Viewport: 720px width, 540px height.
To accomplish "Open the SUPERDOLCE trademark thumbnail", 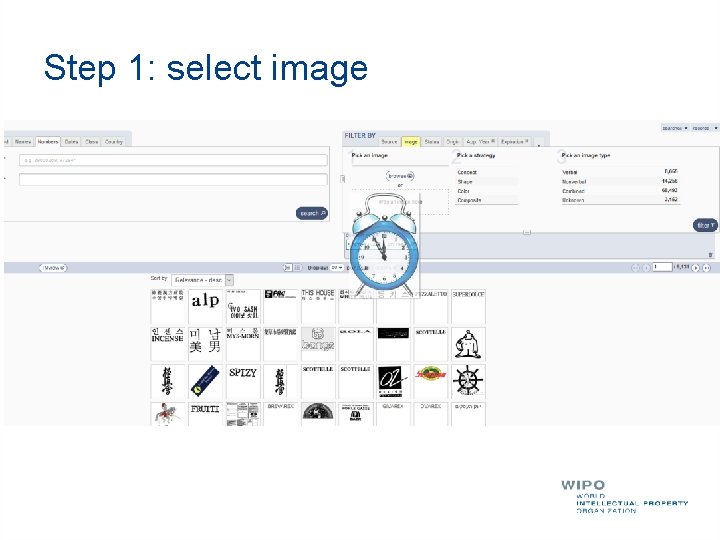I will 468,306.
